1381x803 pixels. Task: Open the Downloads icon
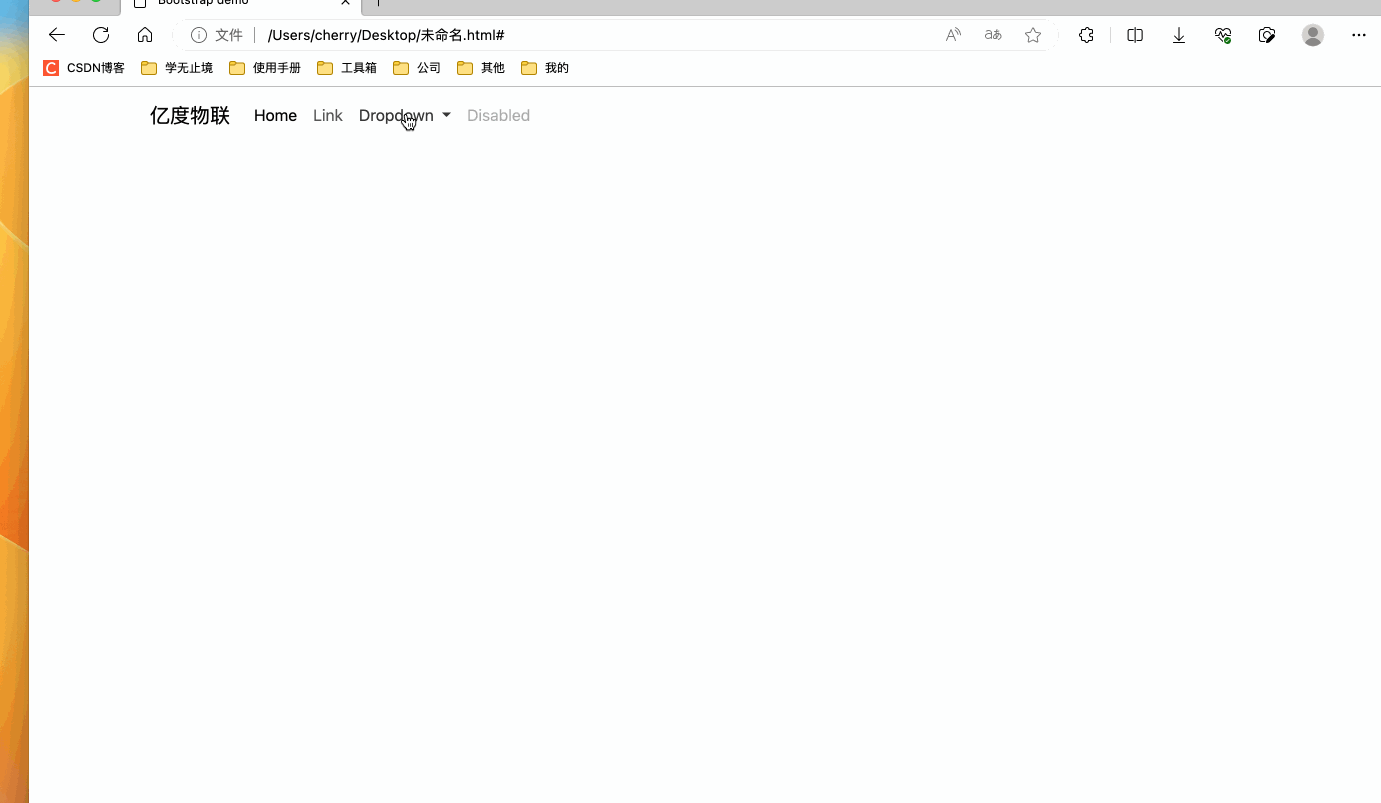click(1179, 35)
